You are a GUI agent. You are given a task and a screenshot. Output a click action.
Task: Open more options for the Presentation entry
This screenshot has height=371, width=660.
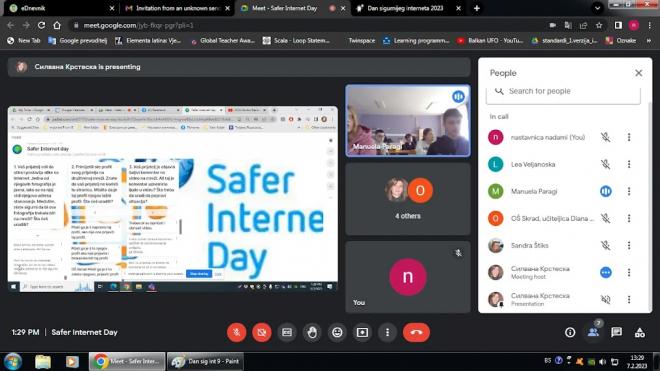[x=629, y=299]
